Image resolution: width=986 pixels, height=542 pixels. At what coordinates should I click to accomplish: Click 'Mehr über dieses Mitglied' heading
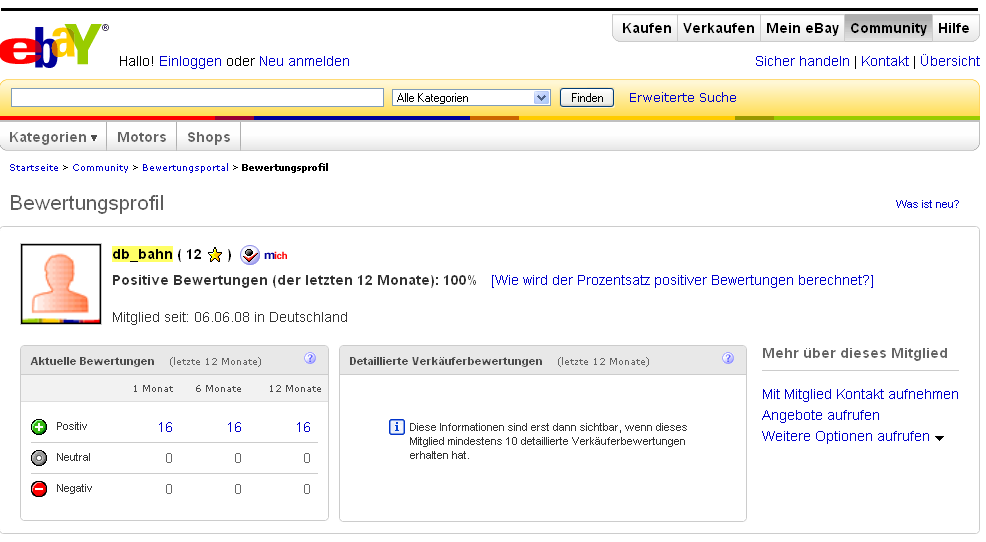coord(855,353)
